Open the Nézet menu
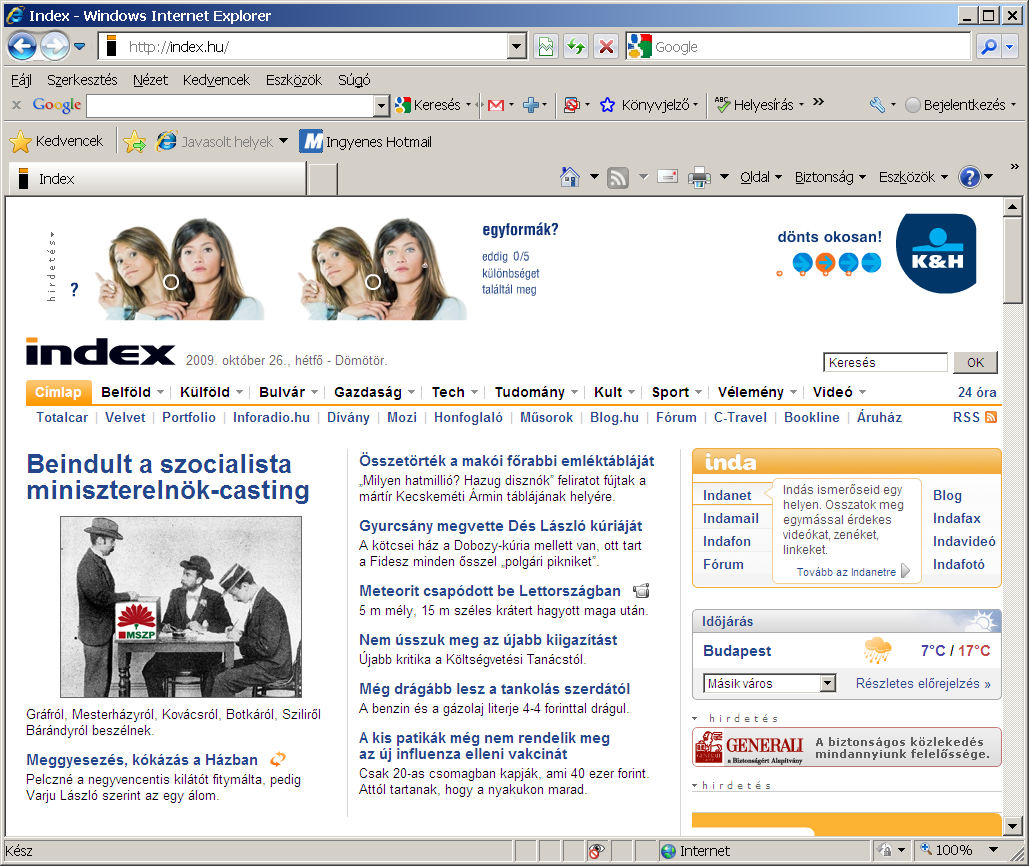The width and height of the screenshot is (1029, 866). pos(150,80)
